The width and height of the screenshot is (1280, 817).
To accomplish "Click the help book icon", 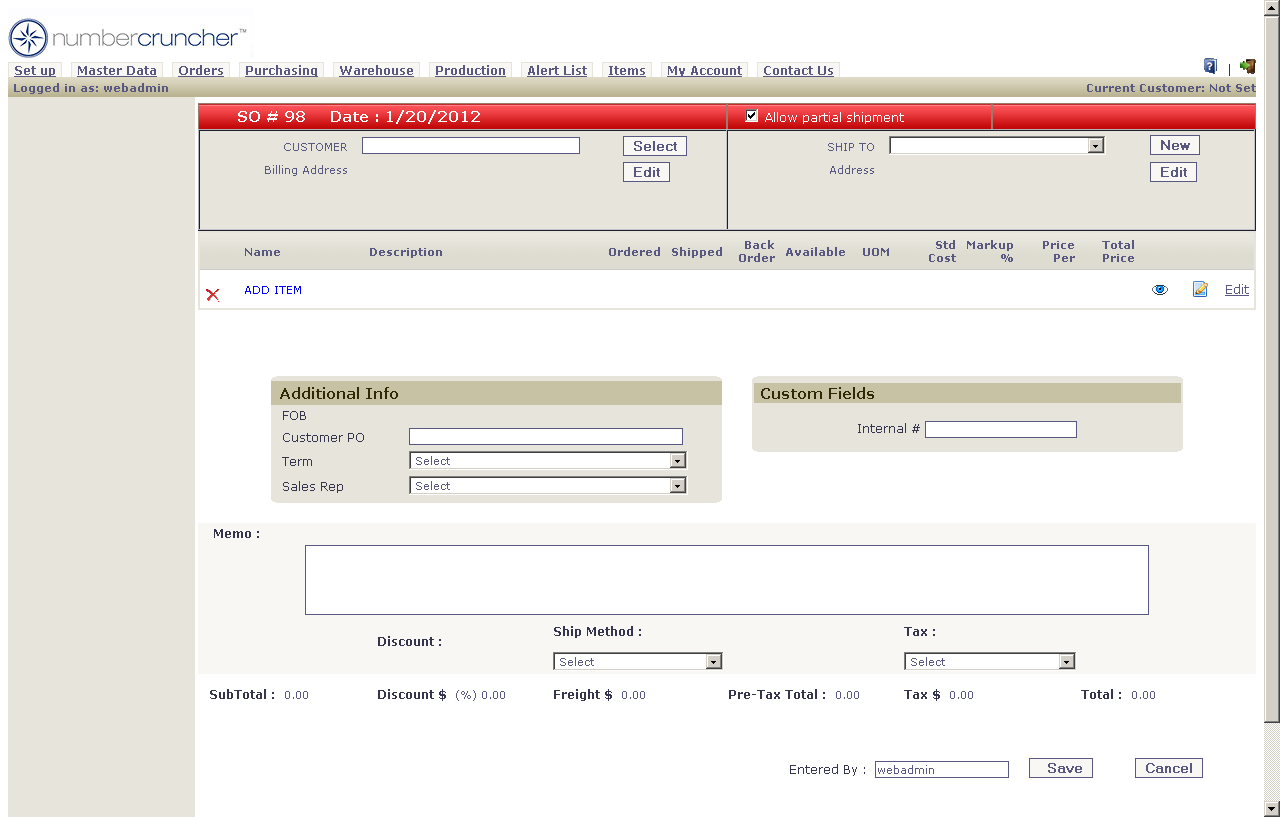I will (1210, 66).
